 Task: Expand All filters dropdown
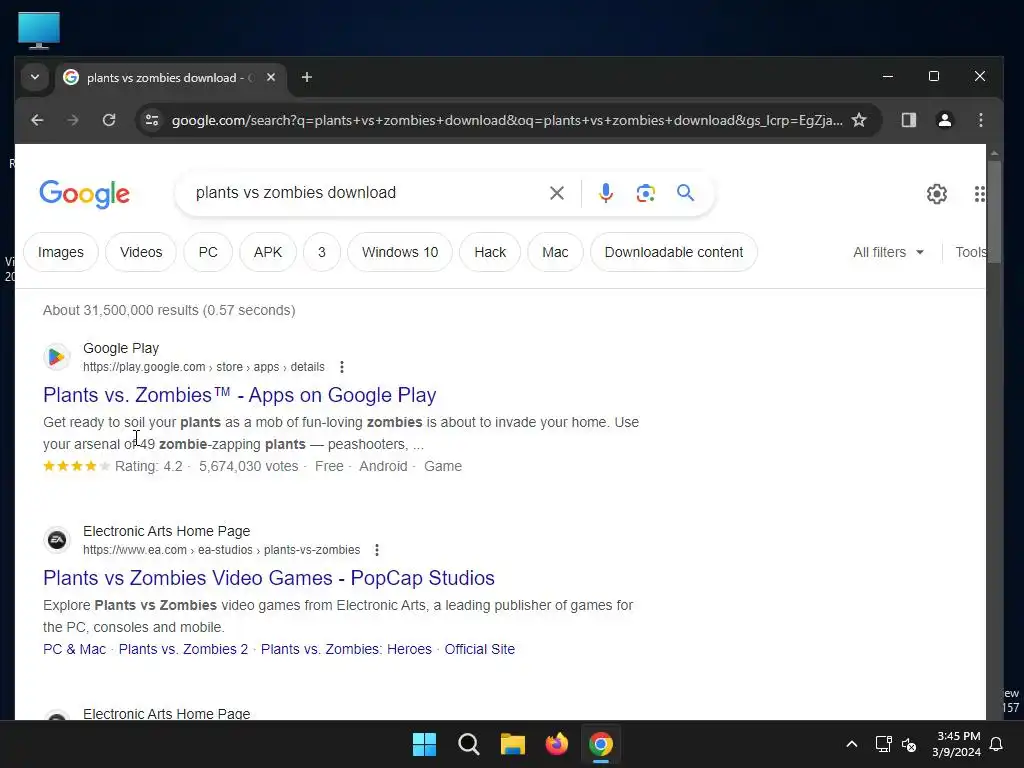pyautogui.click(x=888, y=252)
